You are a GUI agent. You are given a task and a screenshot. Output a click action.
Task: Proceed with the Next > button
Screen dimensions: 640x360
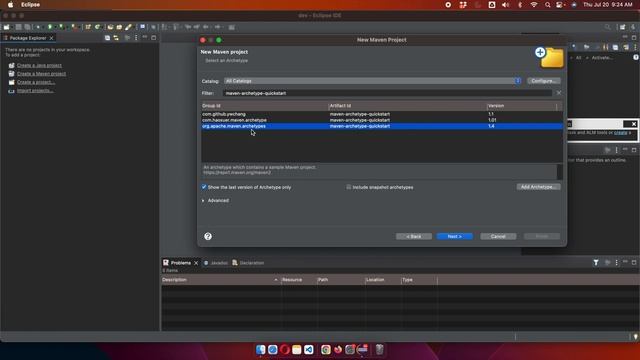[455, 236]
